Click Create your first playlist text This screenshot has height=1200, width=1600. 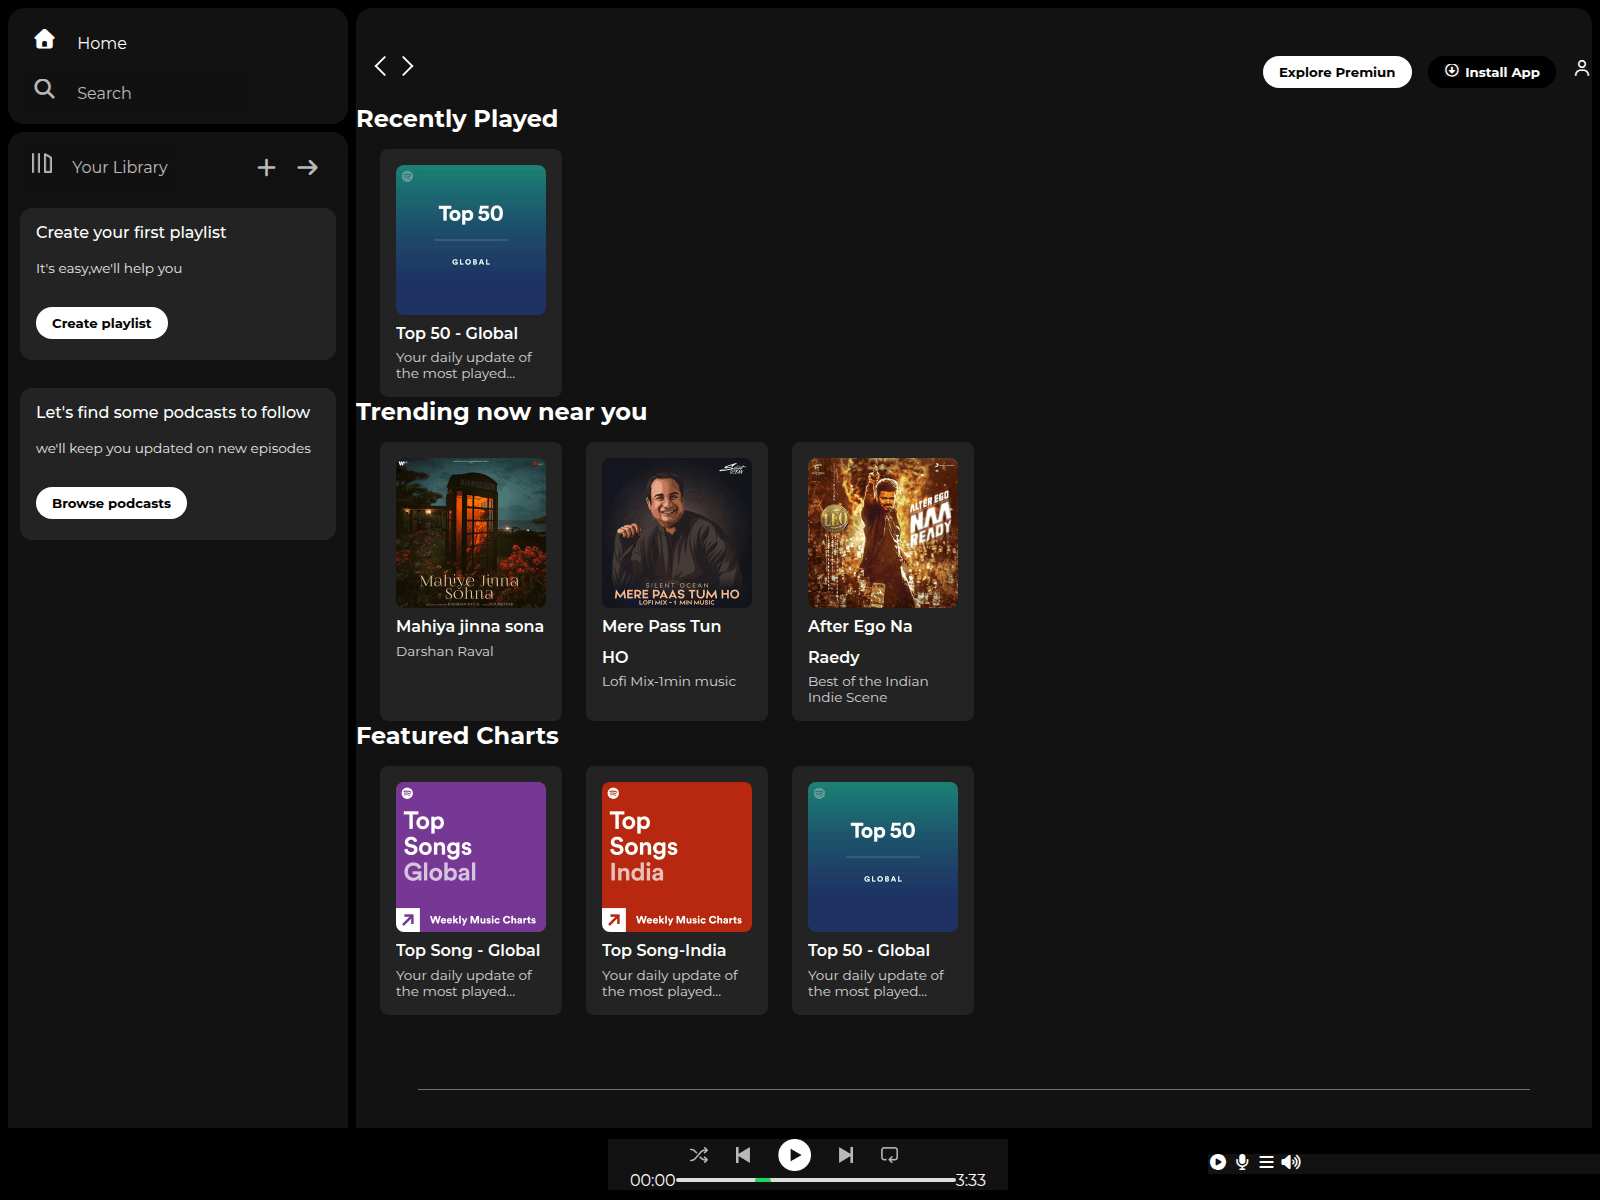pos(131,232)
